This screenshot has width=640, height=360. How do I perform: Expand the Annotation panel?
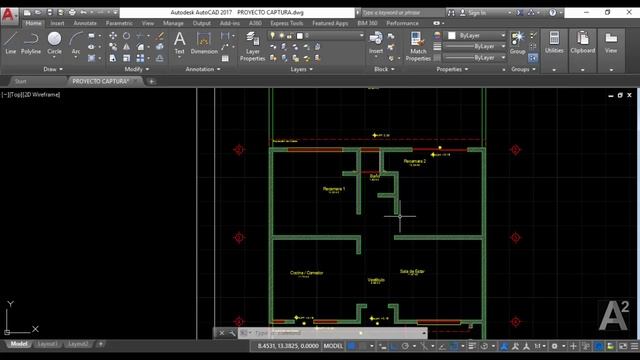(x=203, y=69)
